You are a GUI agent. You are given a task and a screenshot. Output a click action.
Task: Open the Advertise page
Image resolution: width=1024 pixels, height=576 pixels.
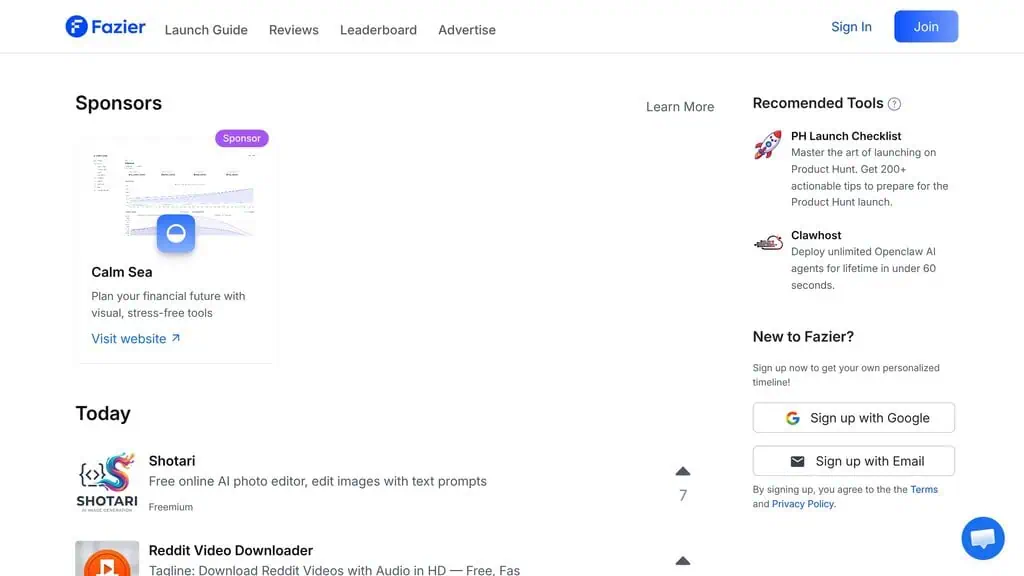pyautogui.click(x=467, y=30)
